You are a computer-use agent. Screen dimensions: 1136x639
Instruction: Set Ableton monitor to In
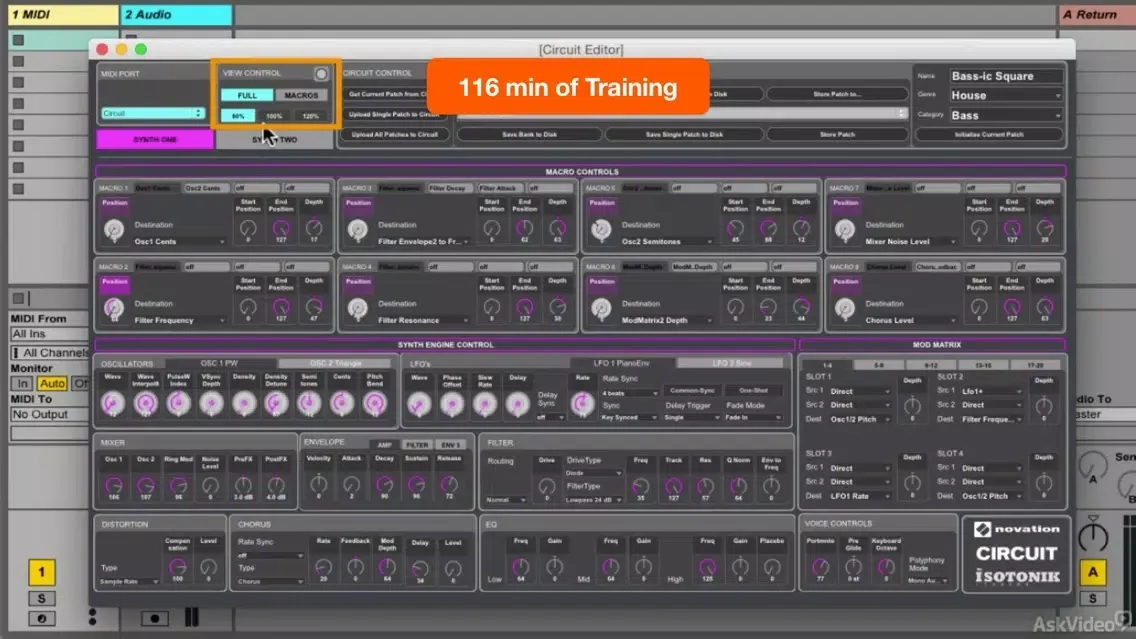(x=23, y=383)
